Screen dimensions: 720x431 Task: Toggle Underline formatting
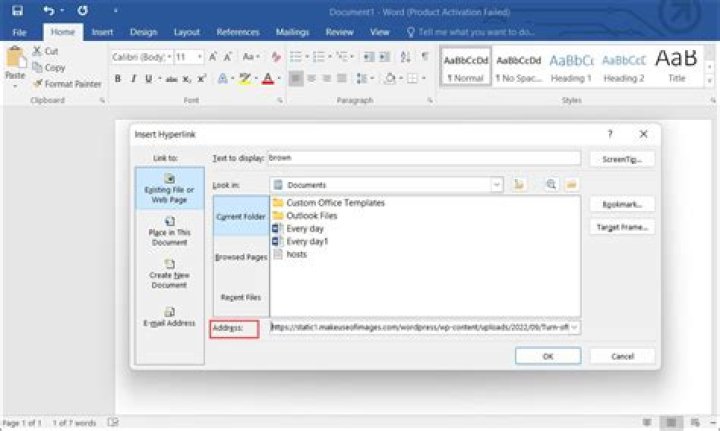(x=148, y=79)
